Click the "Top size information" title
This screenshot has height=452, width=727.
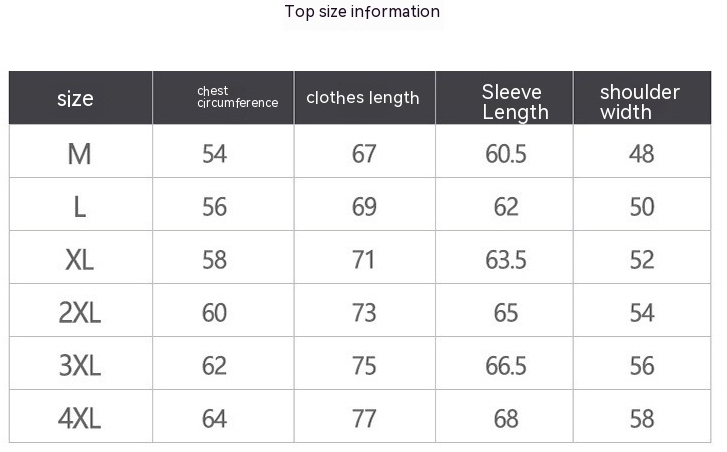pos(362,12)
